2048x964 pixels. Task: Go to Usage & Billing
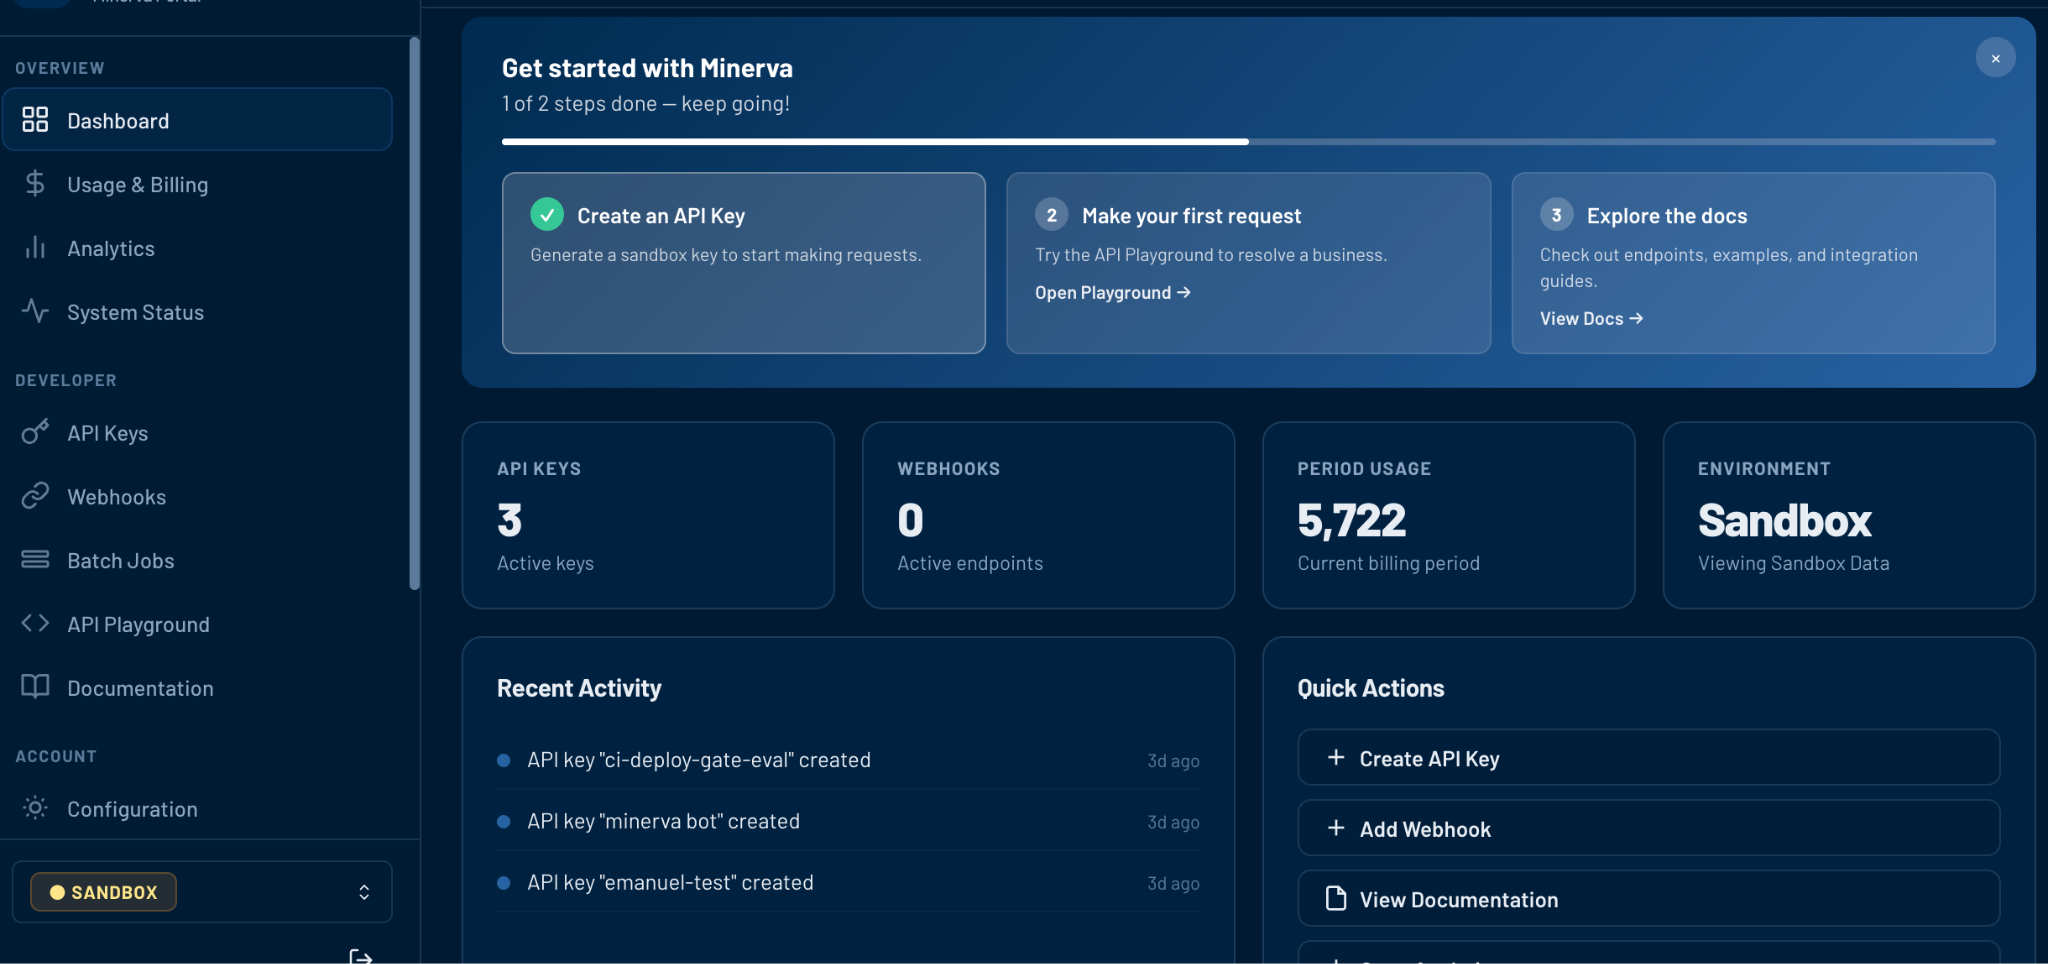pos(197,184)
